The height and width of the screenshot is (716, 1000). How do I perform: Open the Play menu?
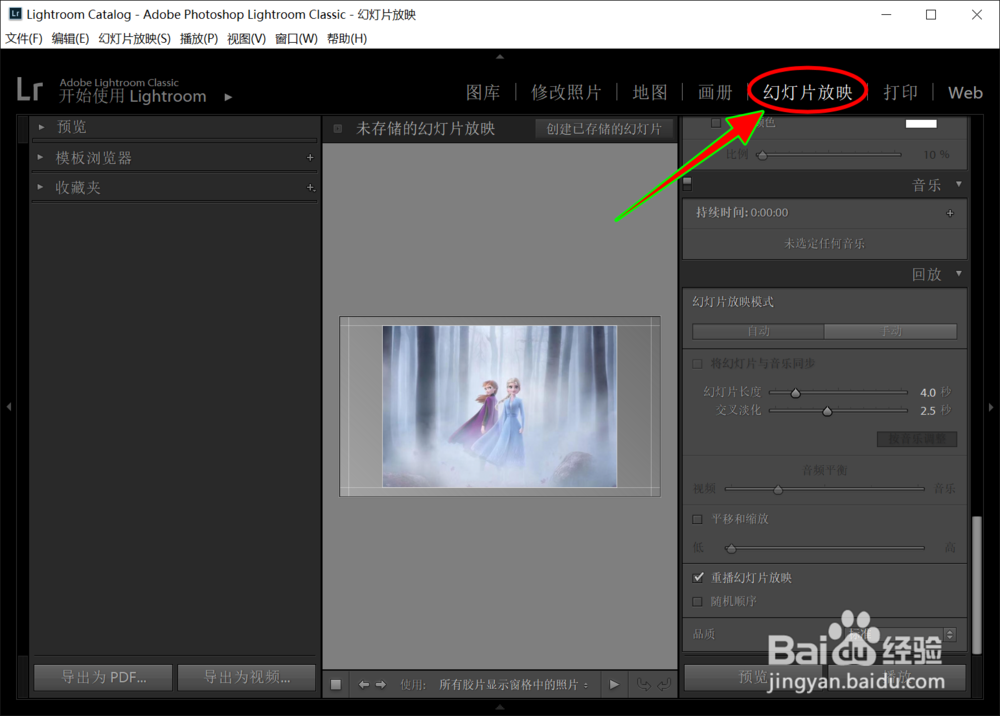[x=199, y=38]
